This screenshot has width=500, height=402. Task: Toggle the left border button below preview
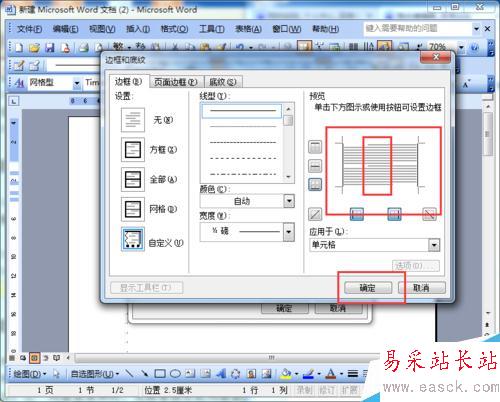(x=357, y=214)
